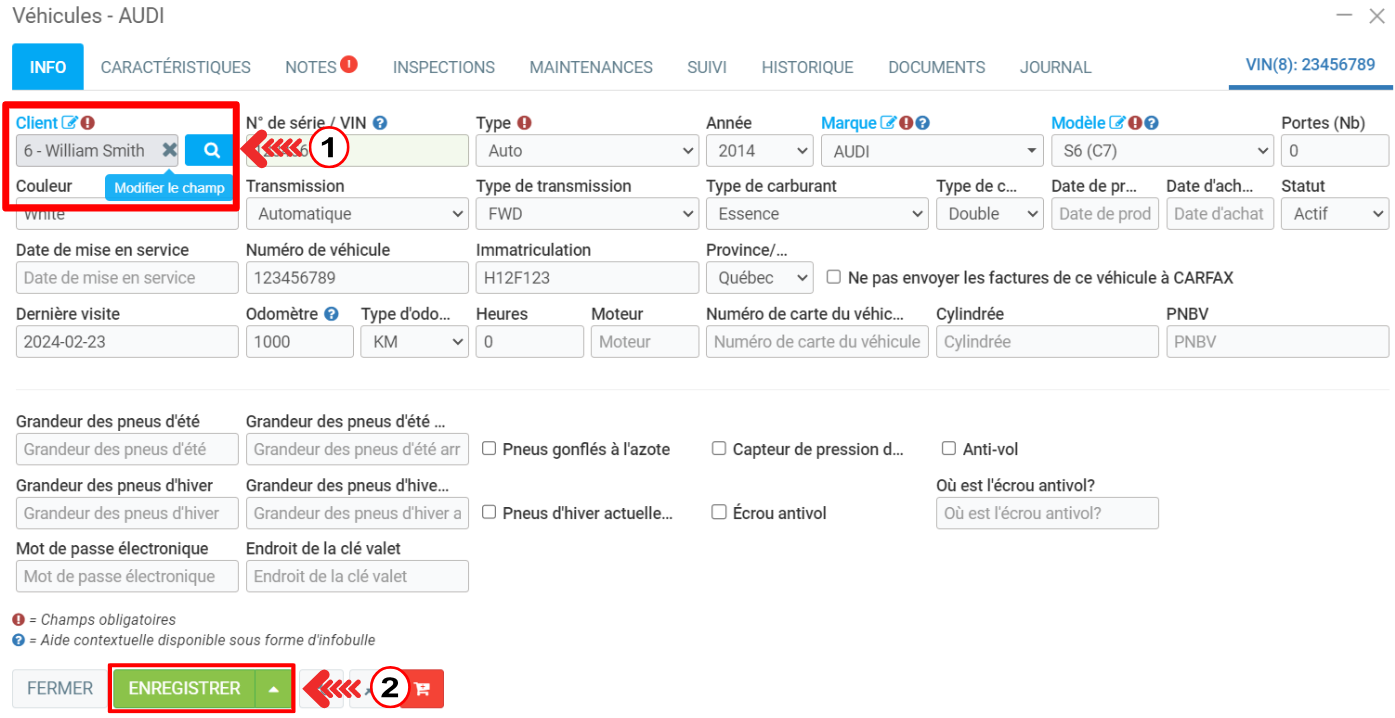Screen dimensions: 1395x718
Task: Expand the Année dropdown showing 2014
Action: 759,150
